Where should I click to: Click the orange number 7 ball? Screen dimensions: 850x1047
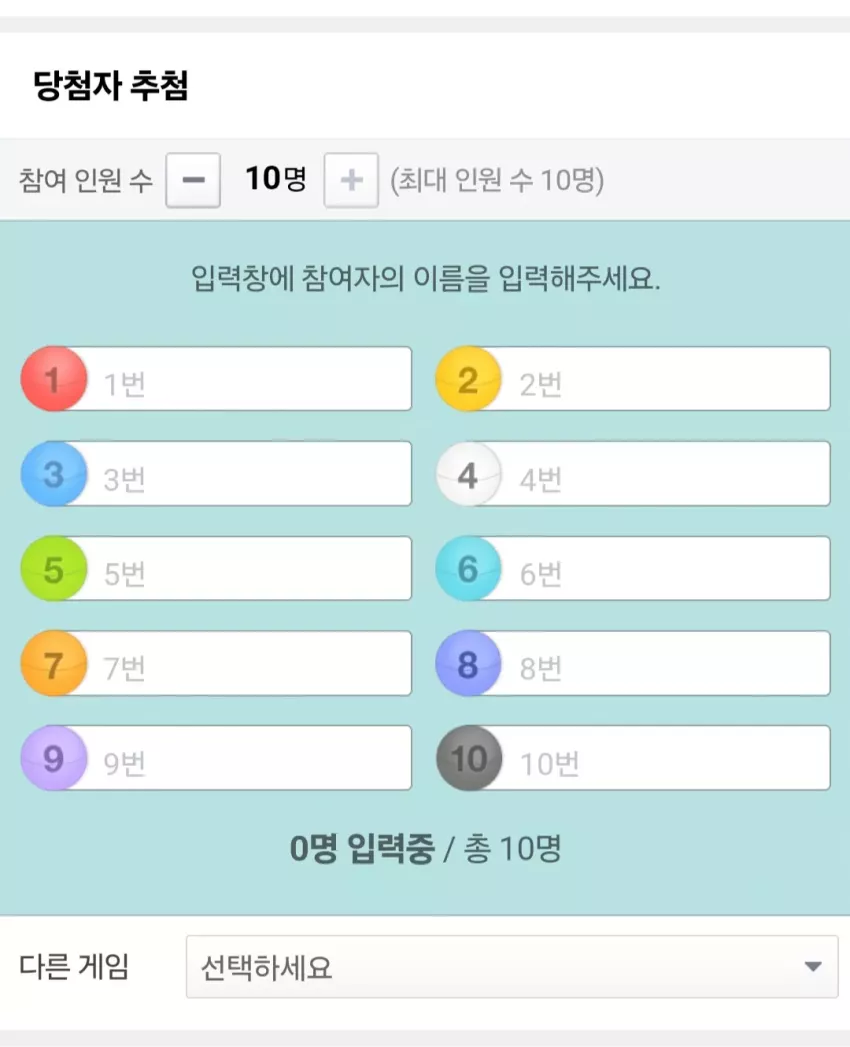[54, 663]
